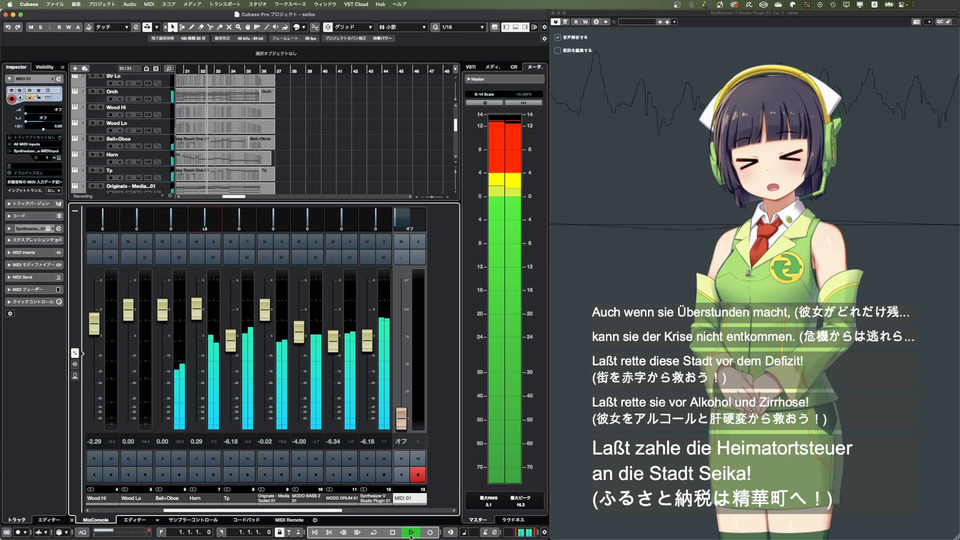Solo the Tp channel in MixConsole
The width and height of the screenshot is (960, 540).
pyautogui.click(x=247, y=242)
